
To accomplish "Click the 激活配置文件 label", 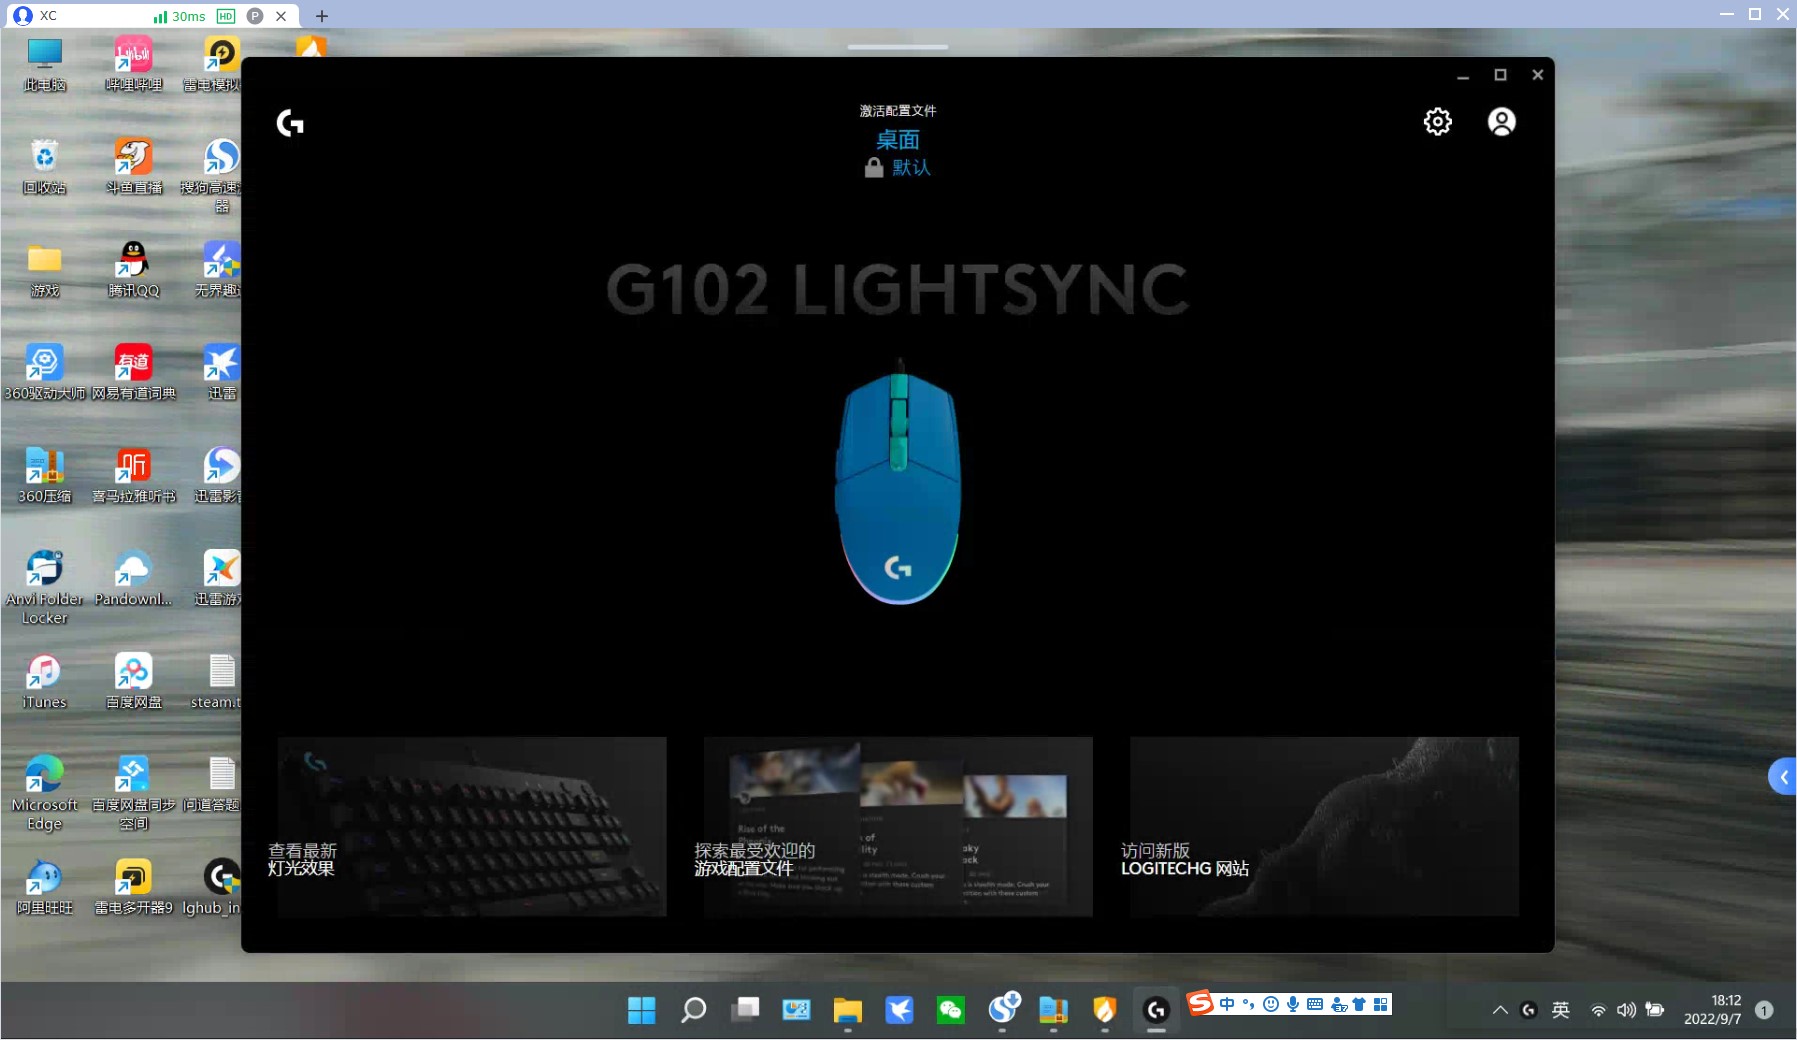I will click(897, 111).
